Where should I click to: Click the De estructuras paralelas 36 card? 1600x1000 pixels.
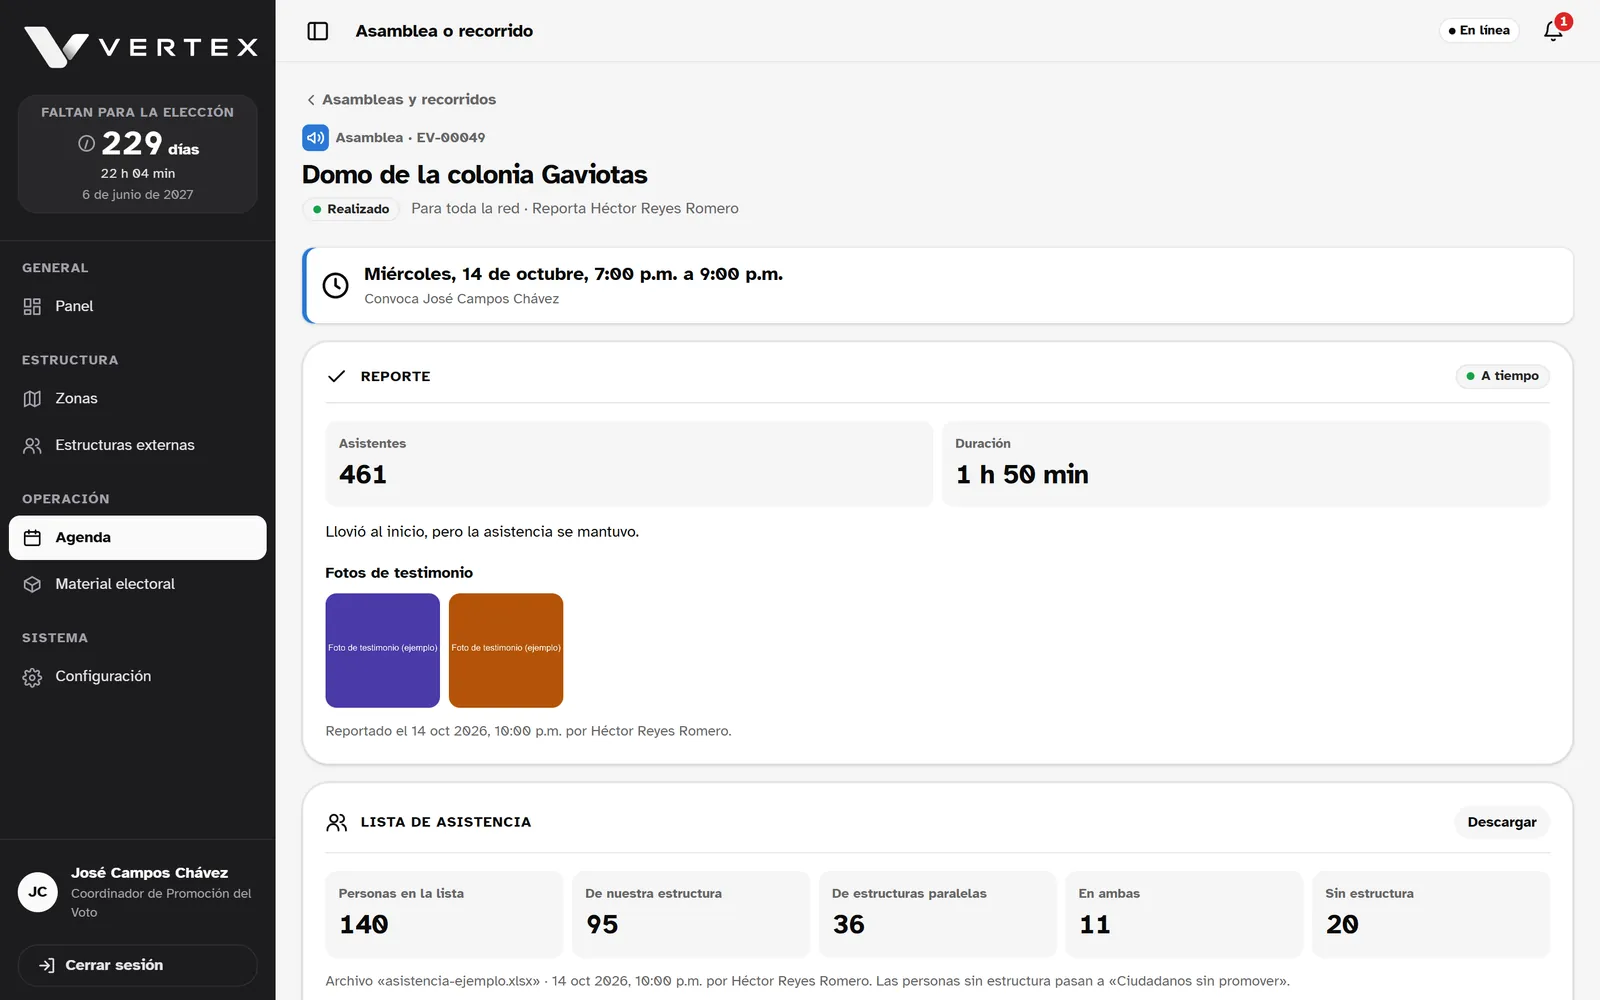(x=938, y=915)
